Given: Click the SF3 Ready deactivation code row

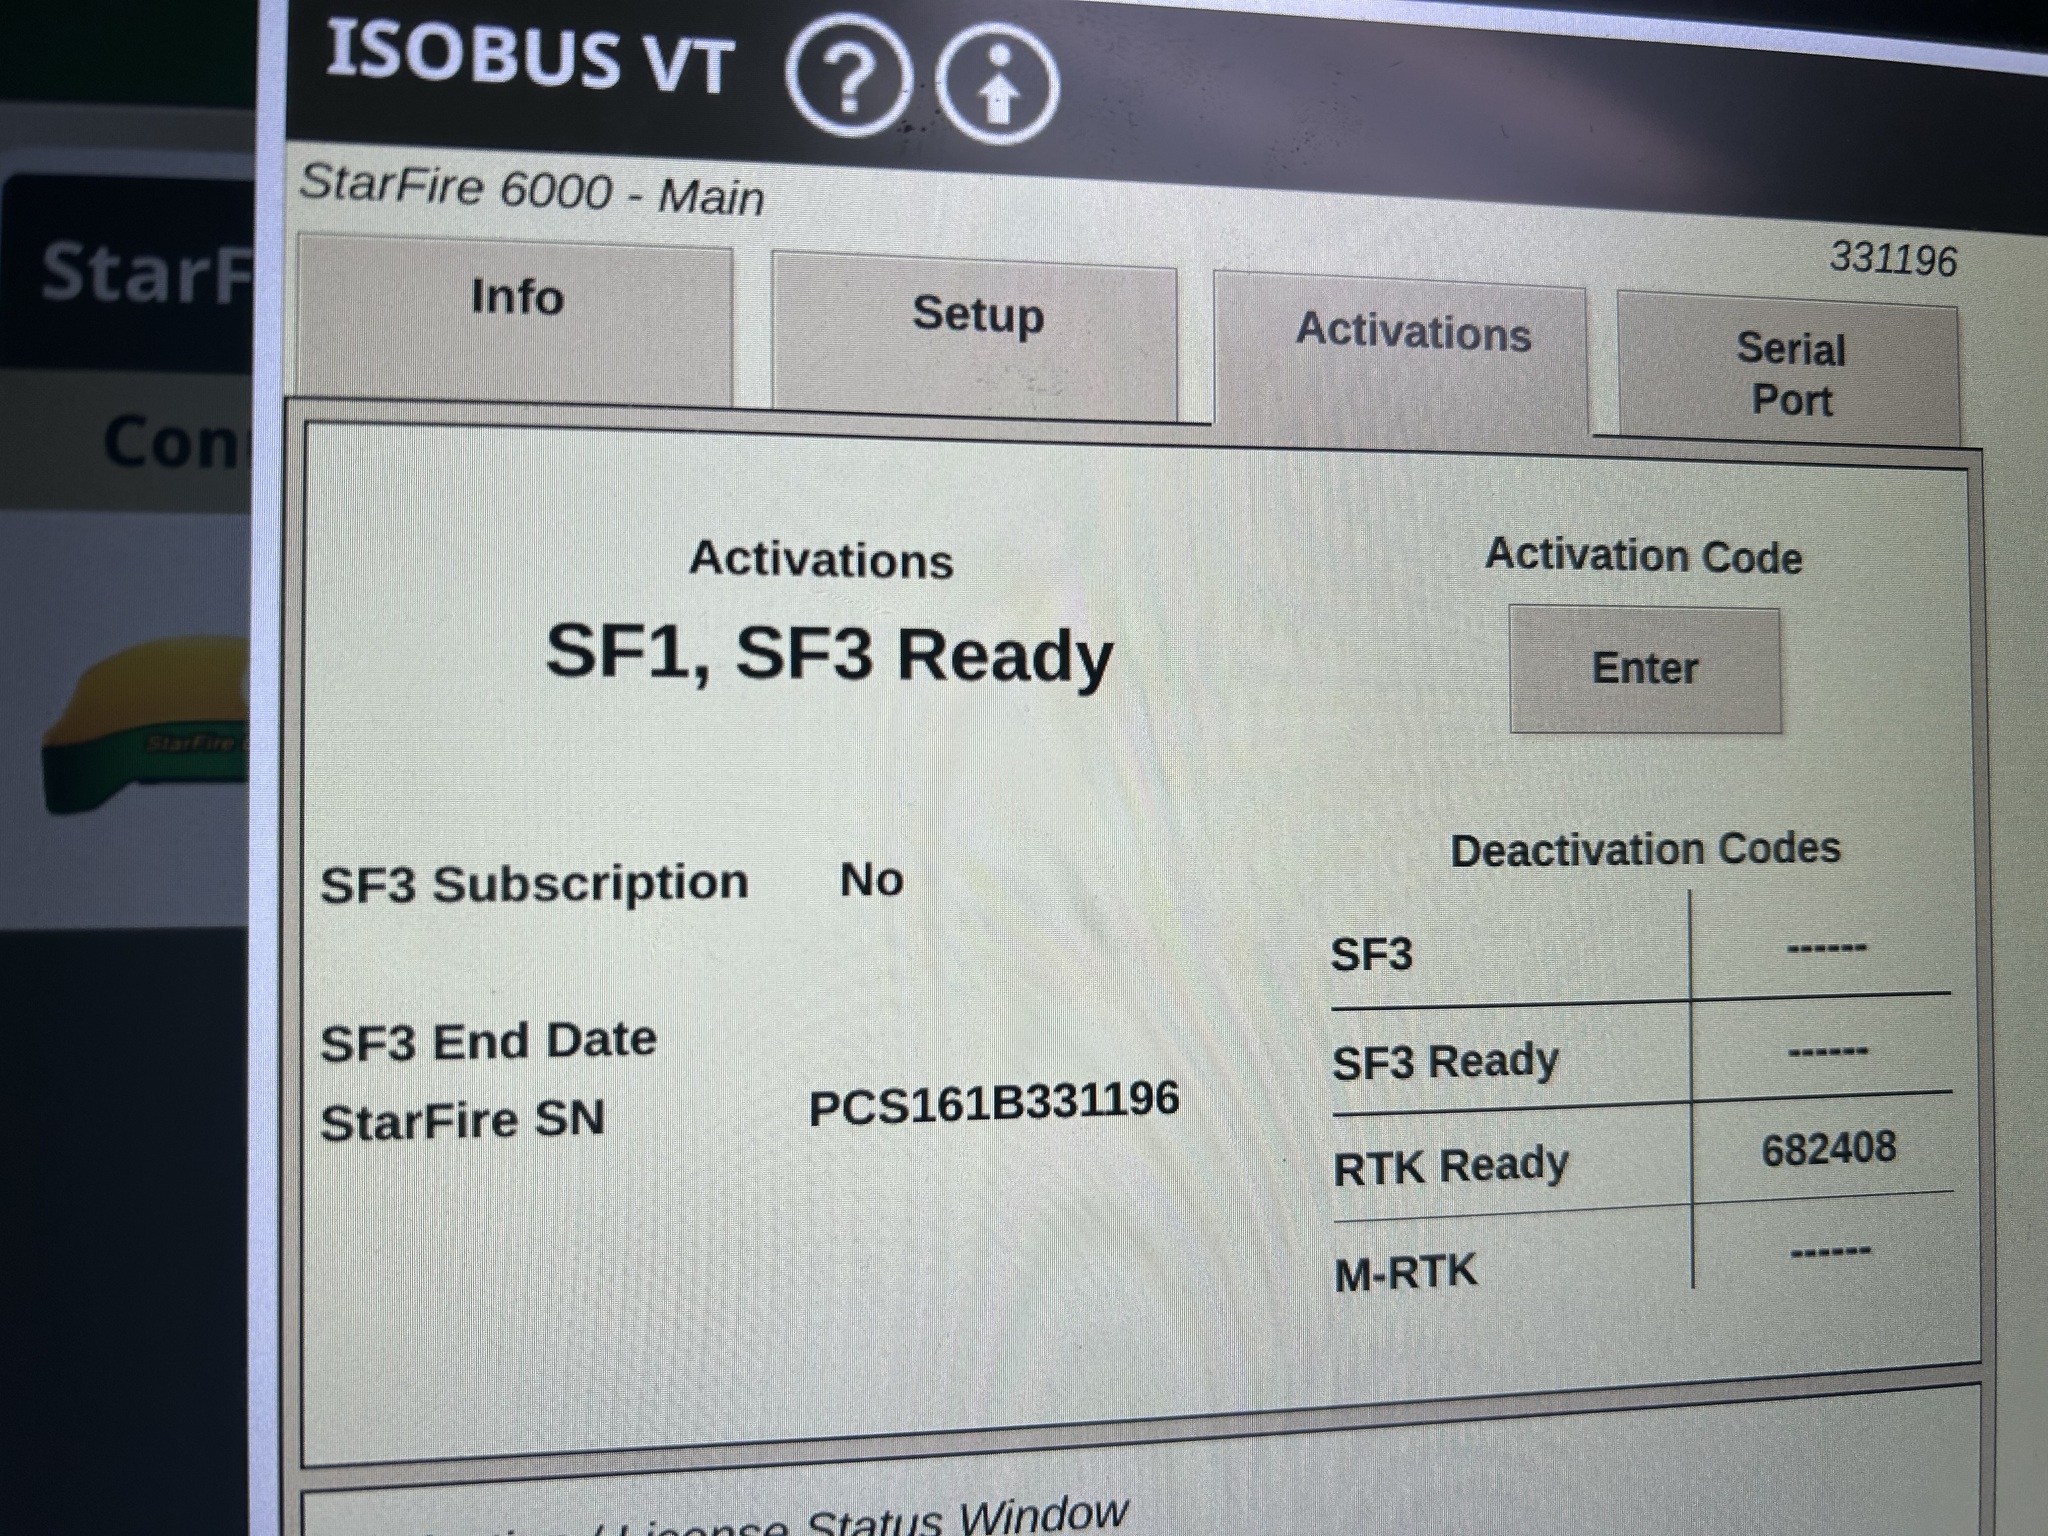Looking at the screenshot, I should pyautogui.click(x=1444, y=1061).
